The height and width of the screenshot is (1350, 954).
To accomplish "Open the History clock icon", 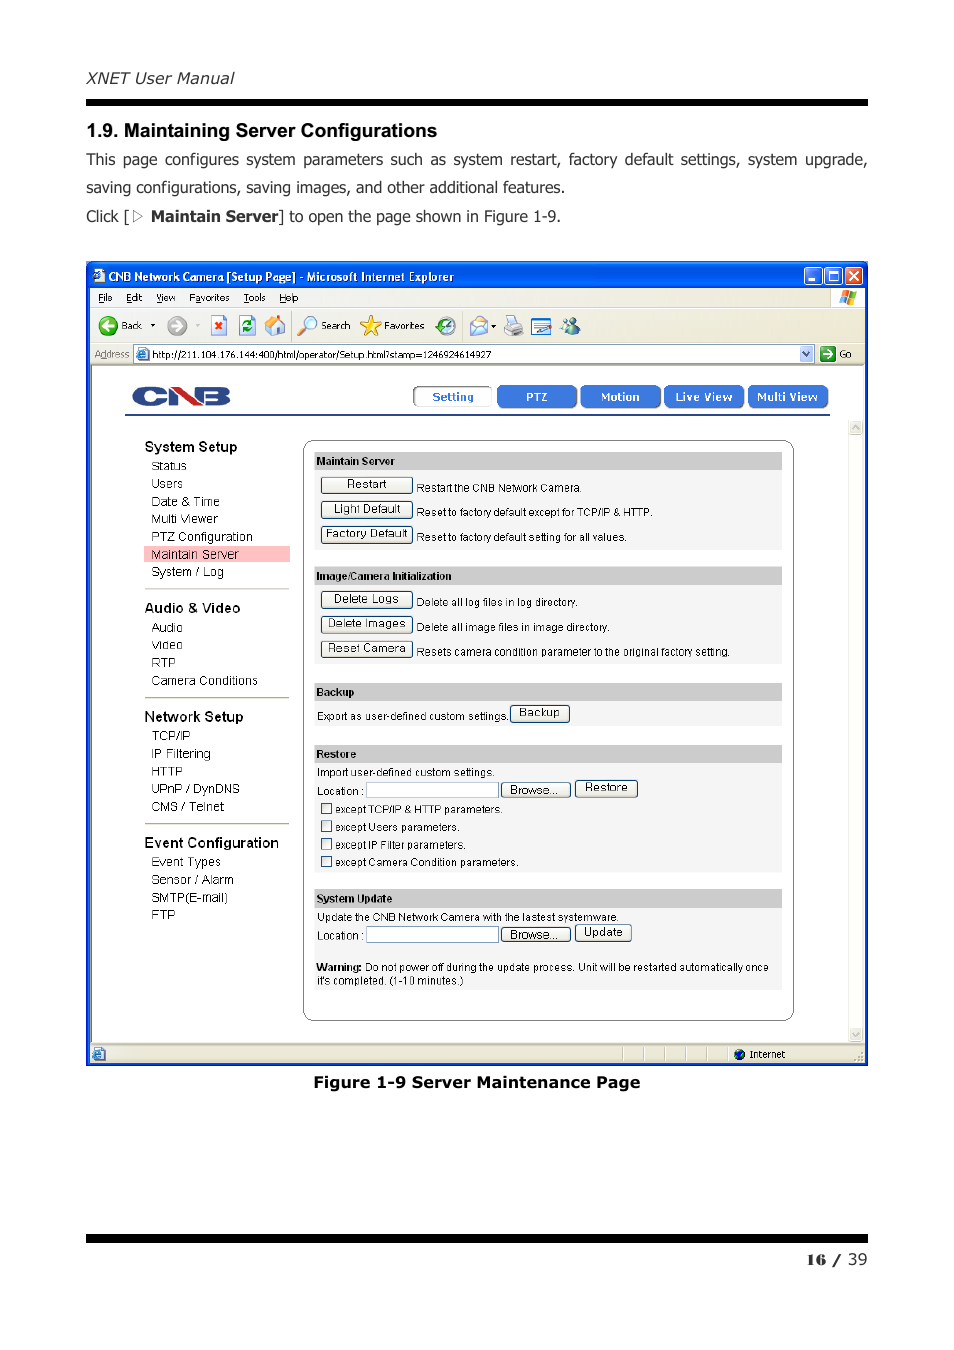I will [x=446, y=326].
